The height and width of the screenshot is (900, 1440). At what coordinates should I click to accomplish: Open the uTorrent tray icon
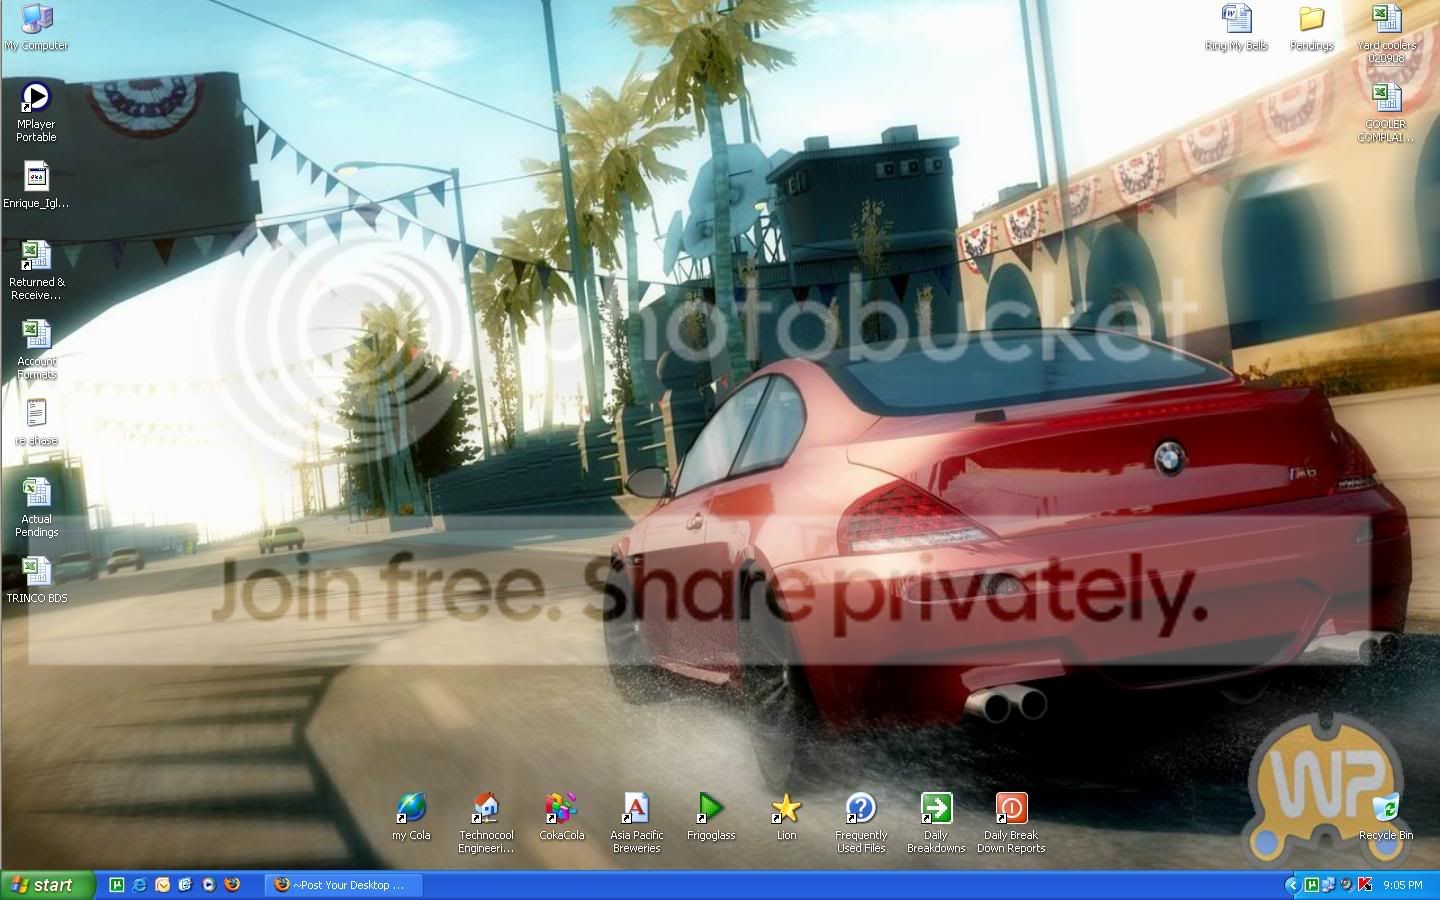1311,885
